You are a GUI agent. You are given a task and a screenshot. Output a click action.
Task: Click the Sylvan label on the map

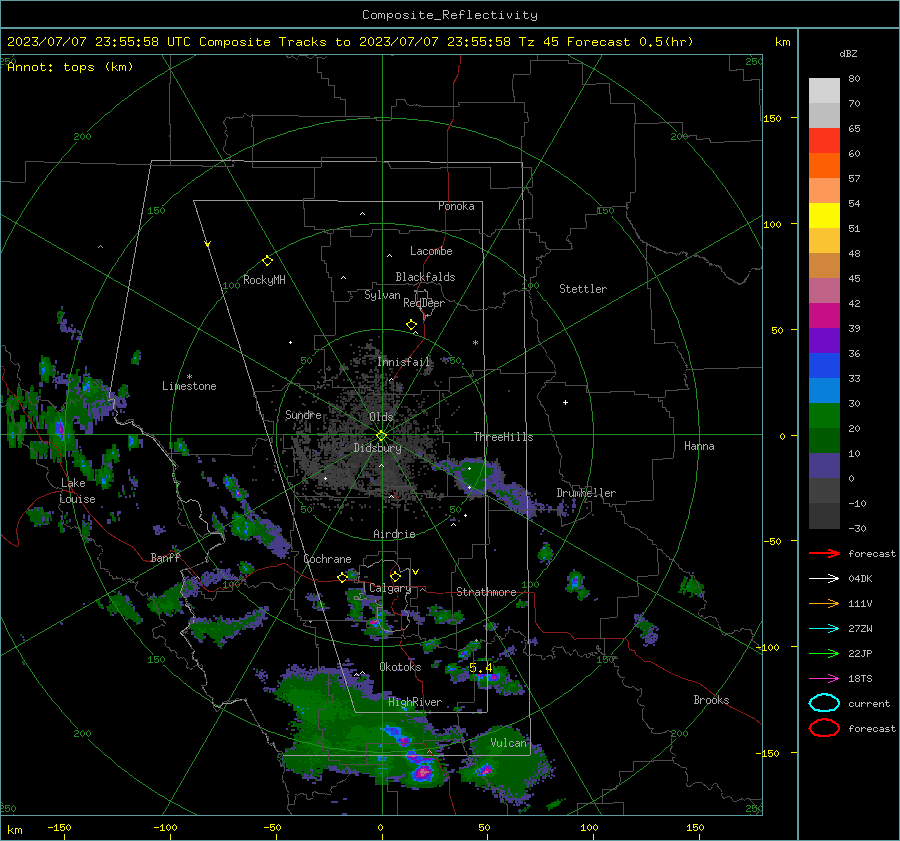pyautogui.click(x=382, y=295)
